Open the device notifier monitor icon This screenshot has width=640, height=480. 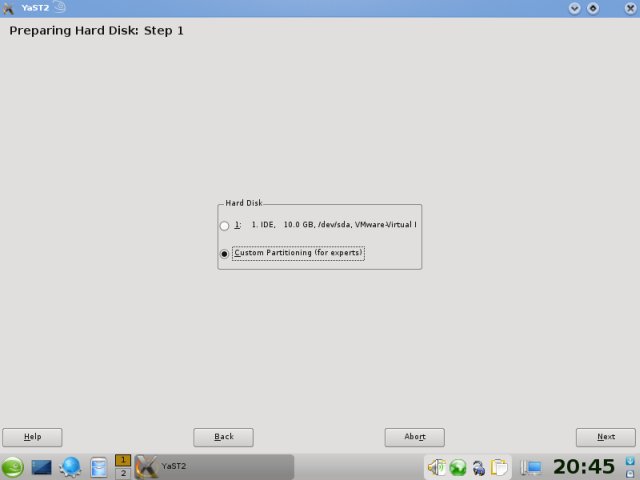(531, 467)
